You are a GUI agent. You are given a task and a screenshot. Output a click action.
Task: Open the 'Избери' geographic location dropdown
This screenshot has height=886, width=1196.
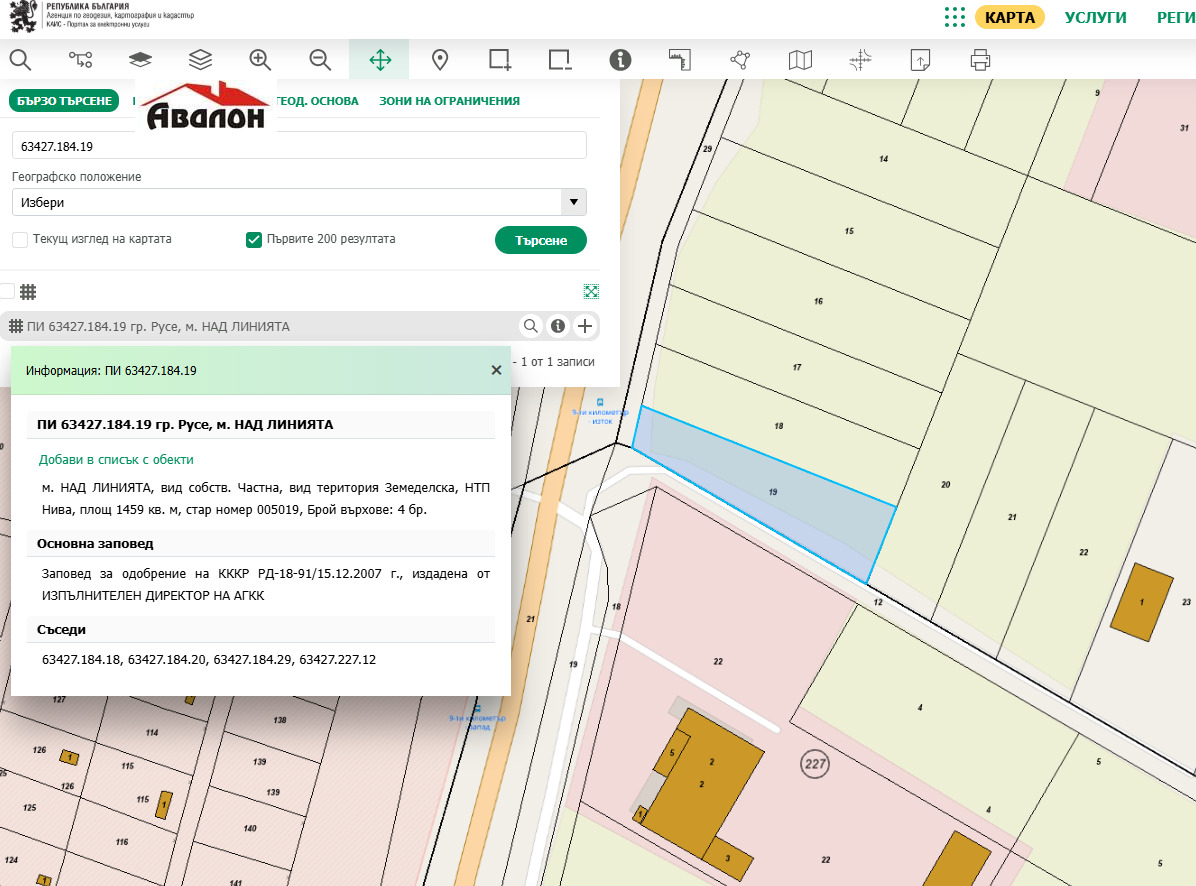(299, 202)
